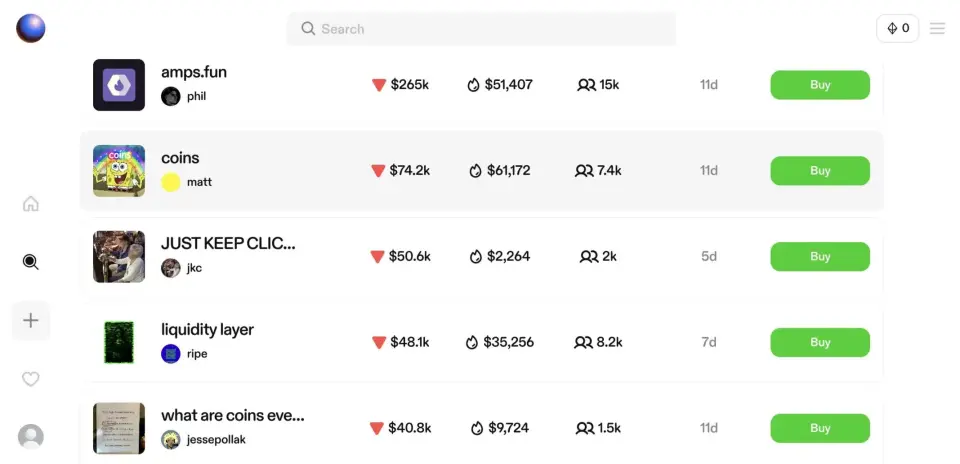View creator phil's profile avatar
960x464 pixels.
click(x=171, y=96)
